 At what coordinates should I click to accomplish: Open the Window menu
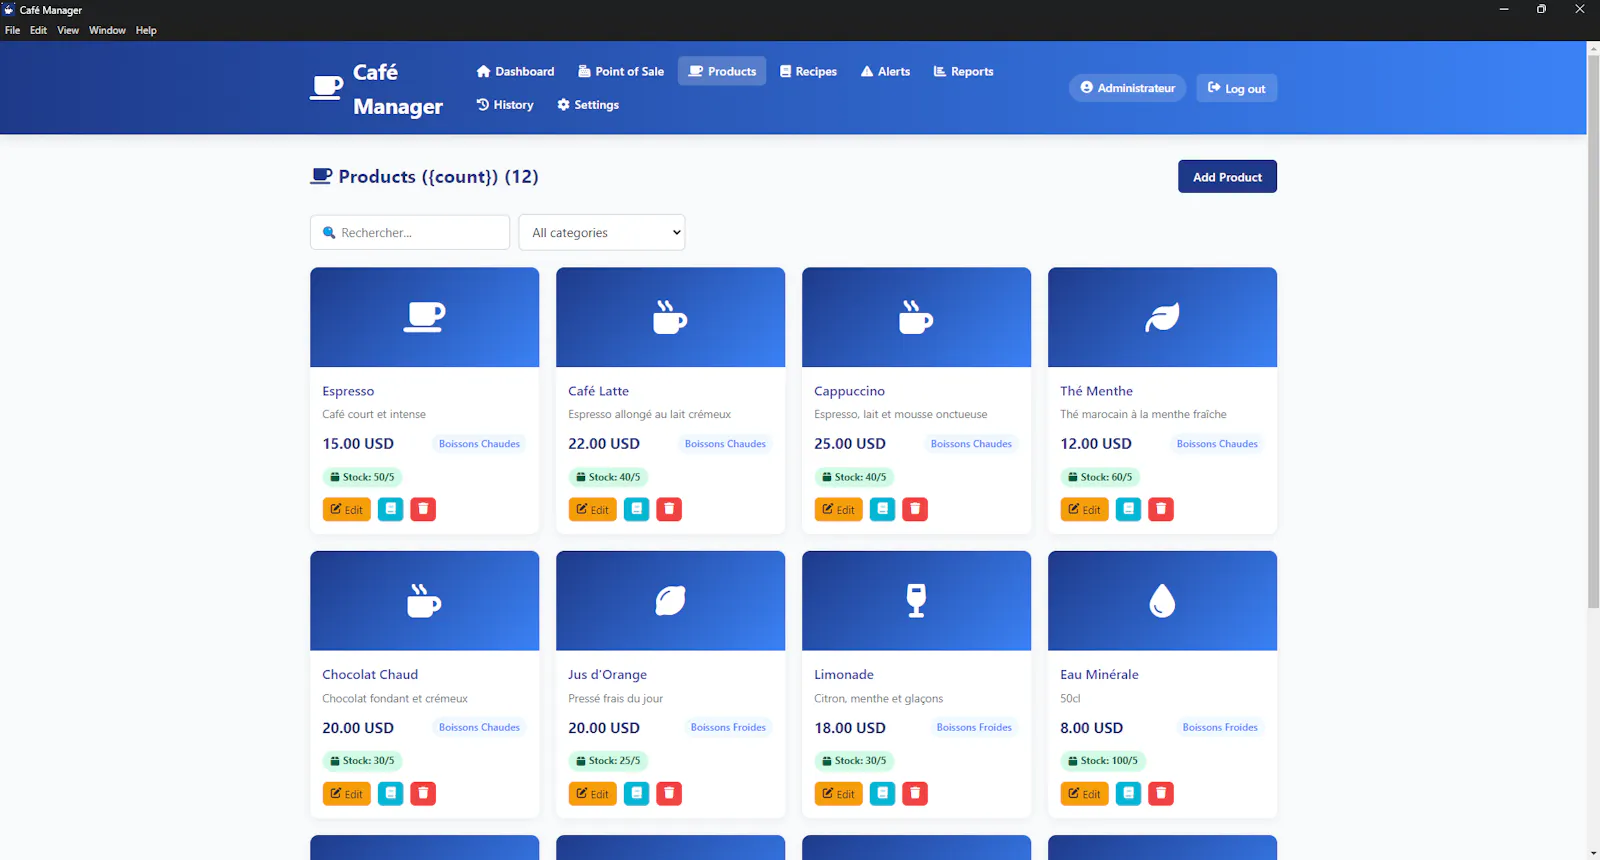107,30
